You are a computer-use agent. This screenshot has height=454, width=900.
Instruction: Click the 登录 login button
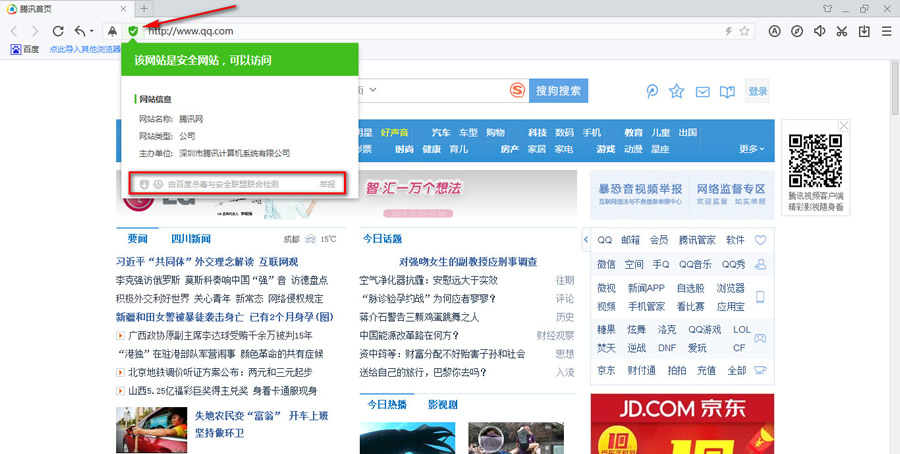click(x=757, y=91)
